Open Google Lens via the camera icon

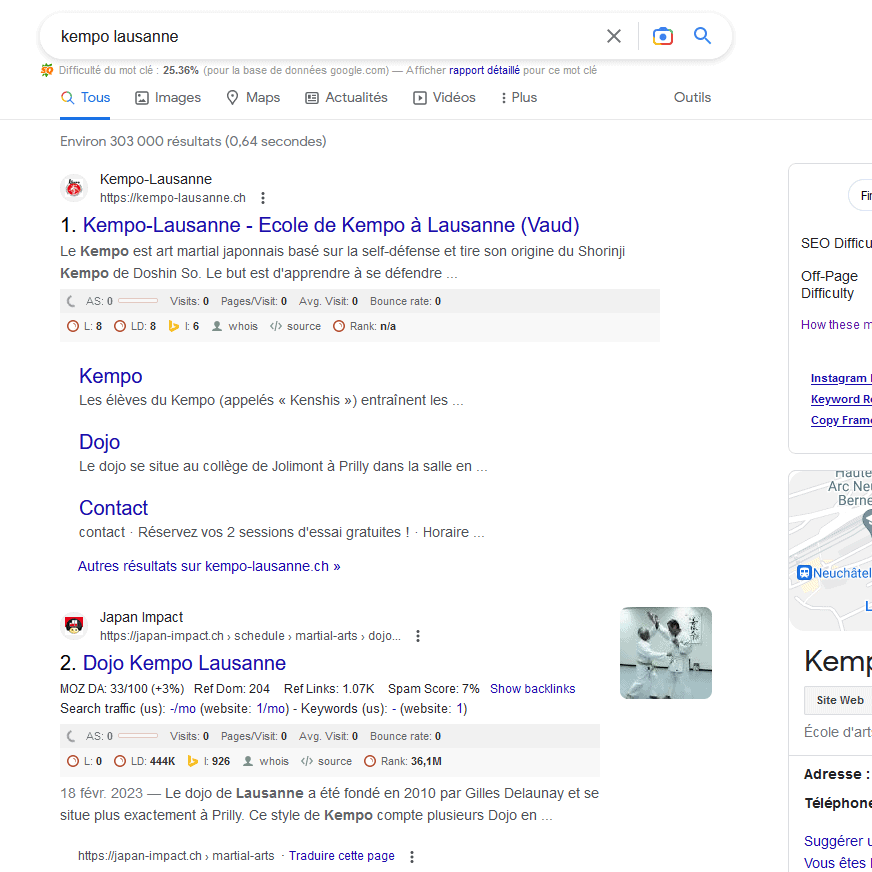[x=662, y=35]
